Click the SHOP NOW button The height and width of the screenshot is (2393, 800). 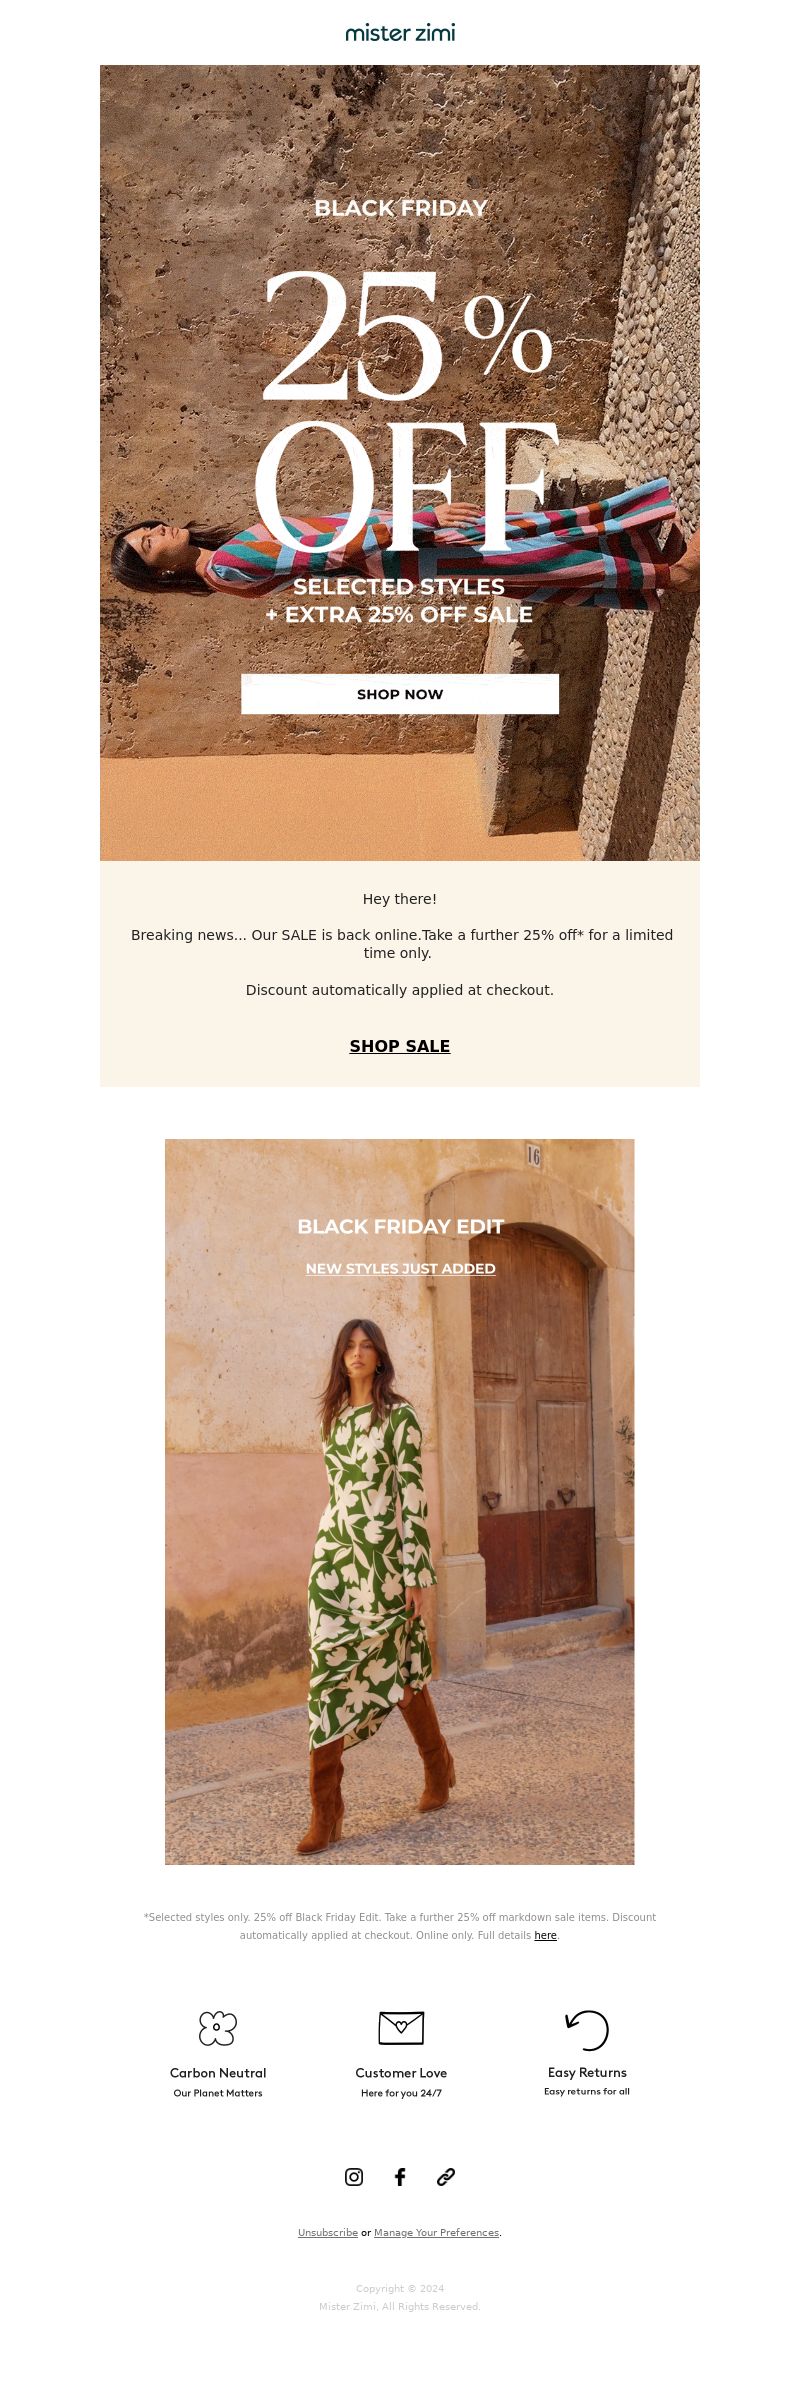point(400,694)
